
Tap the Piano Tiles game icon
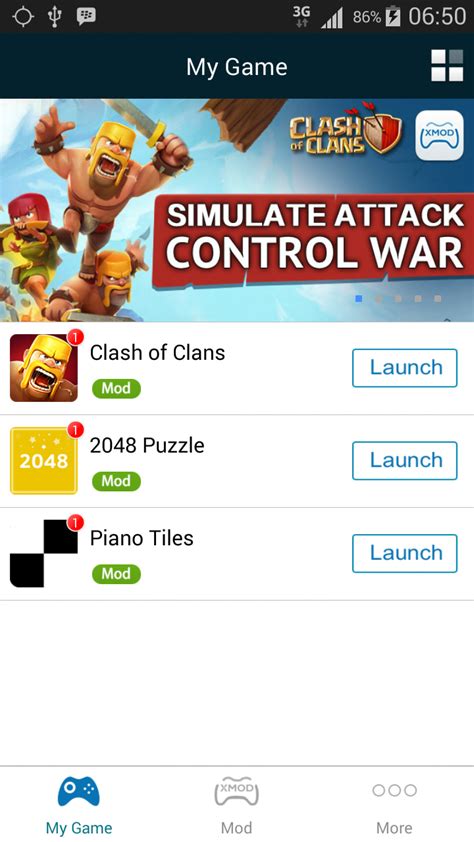tap(43, 553)
